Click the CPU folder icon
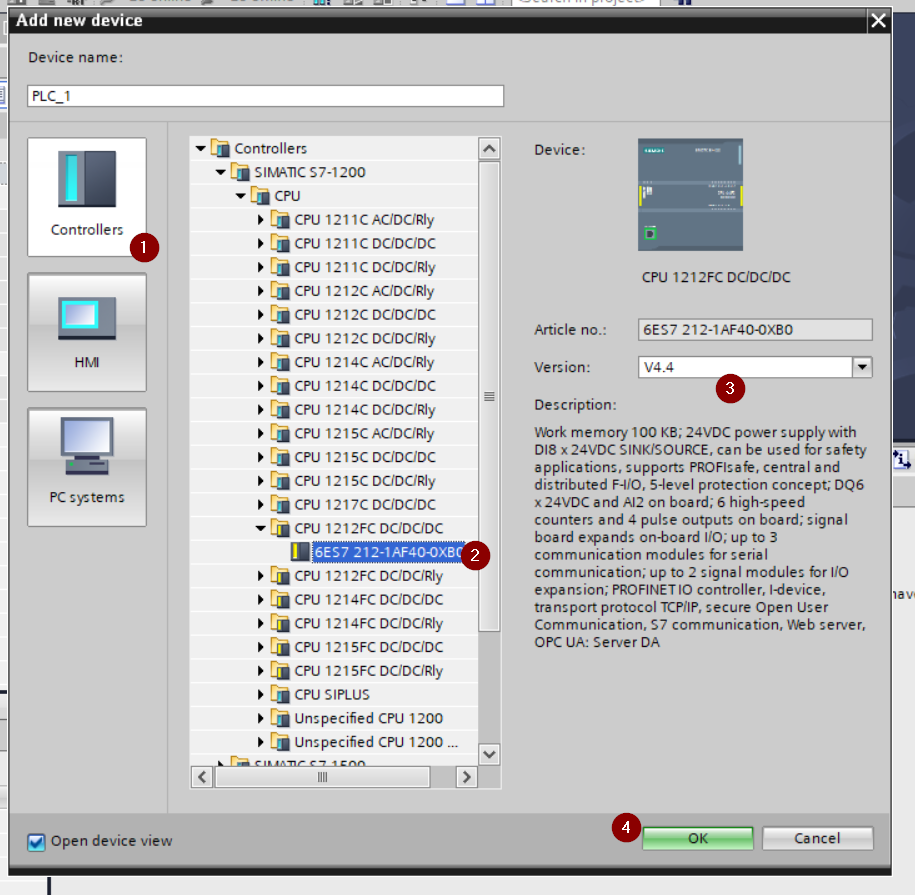 [260, 196]
